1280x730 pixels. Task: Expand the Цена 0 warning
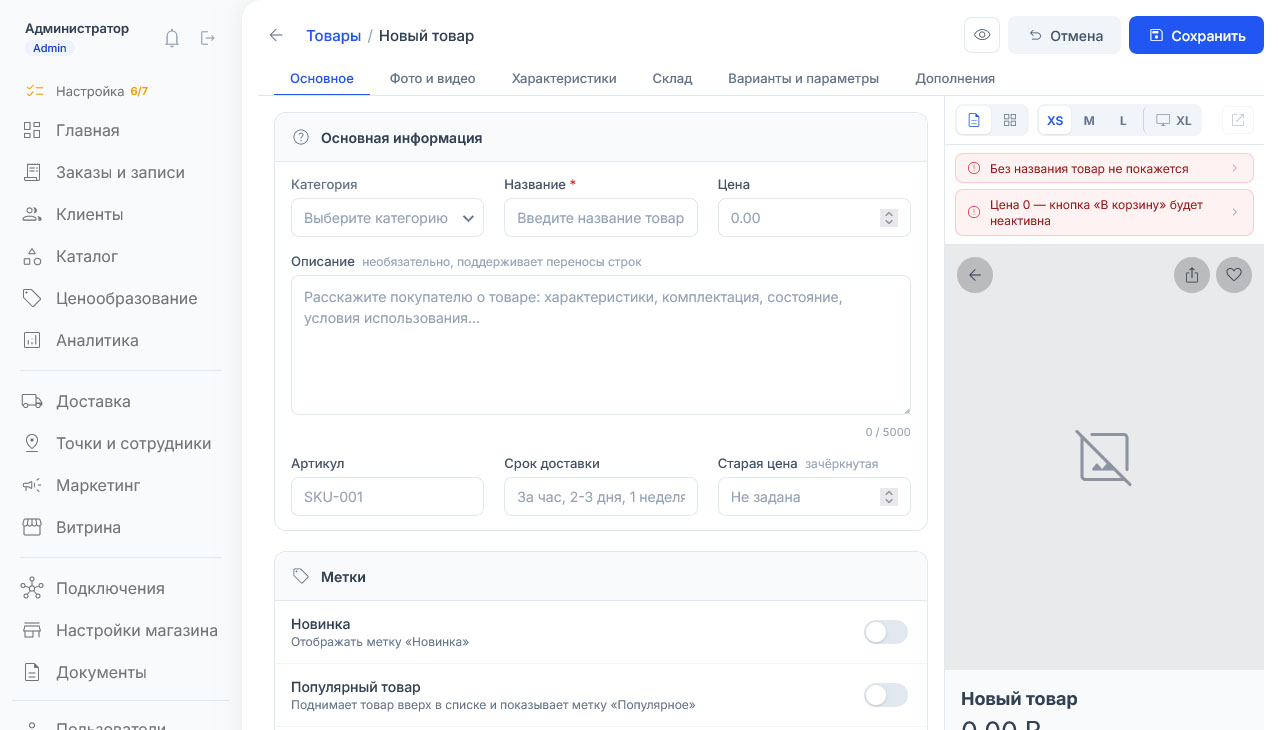tap(1104, 213)
